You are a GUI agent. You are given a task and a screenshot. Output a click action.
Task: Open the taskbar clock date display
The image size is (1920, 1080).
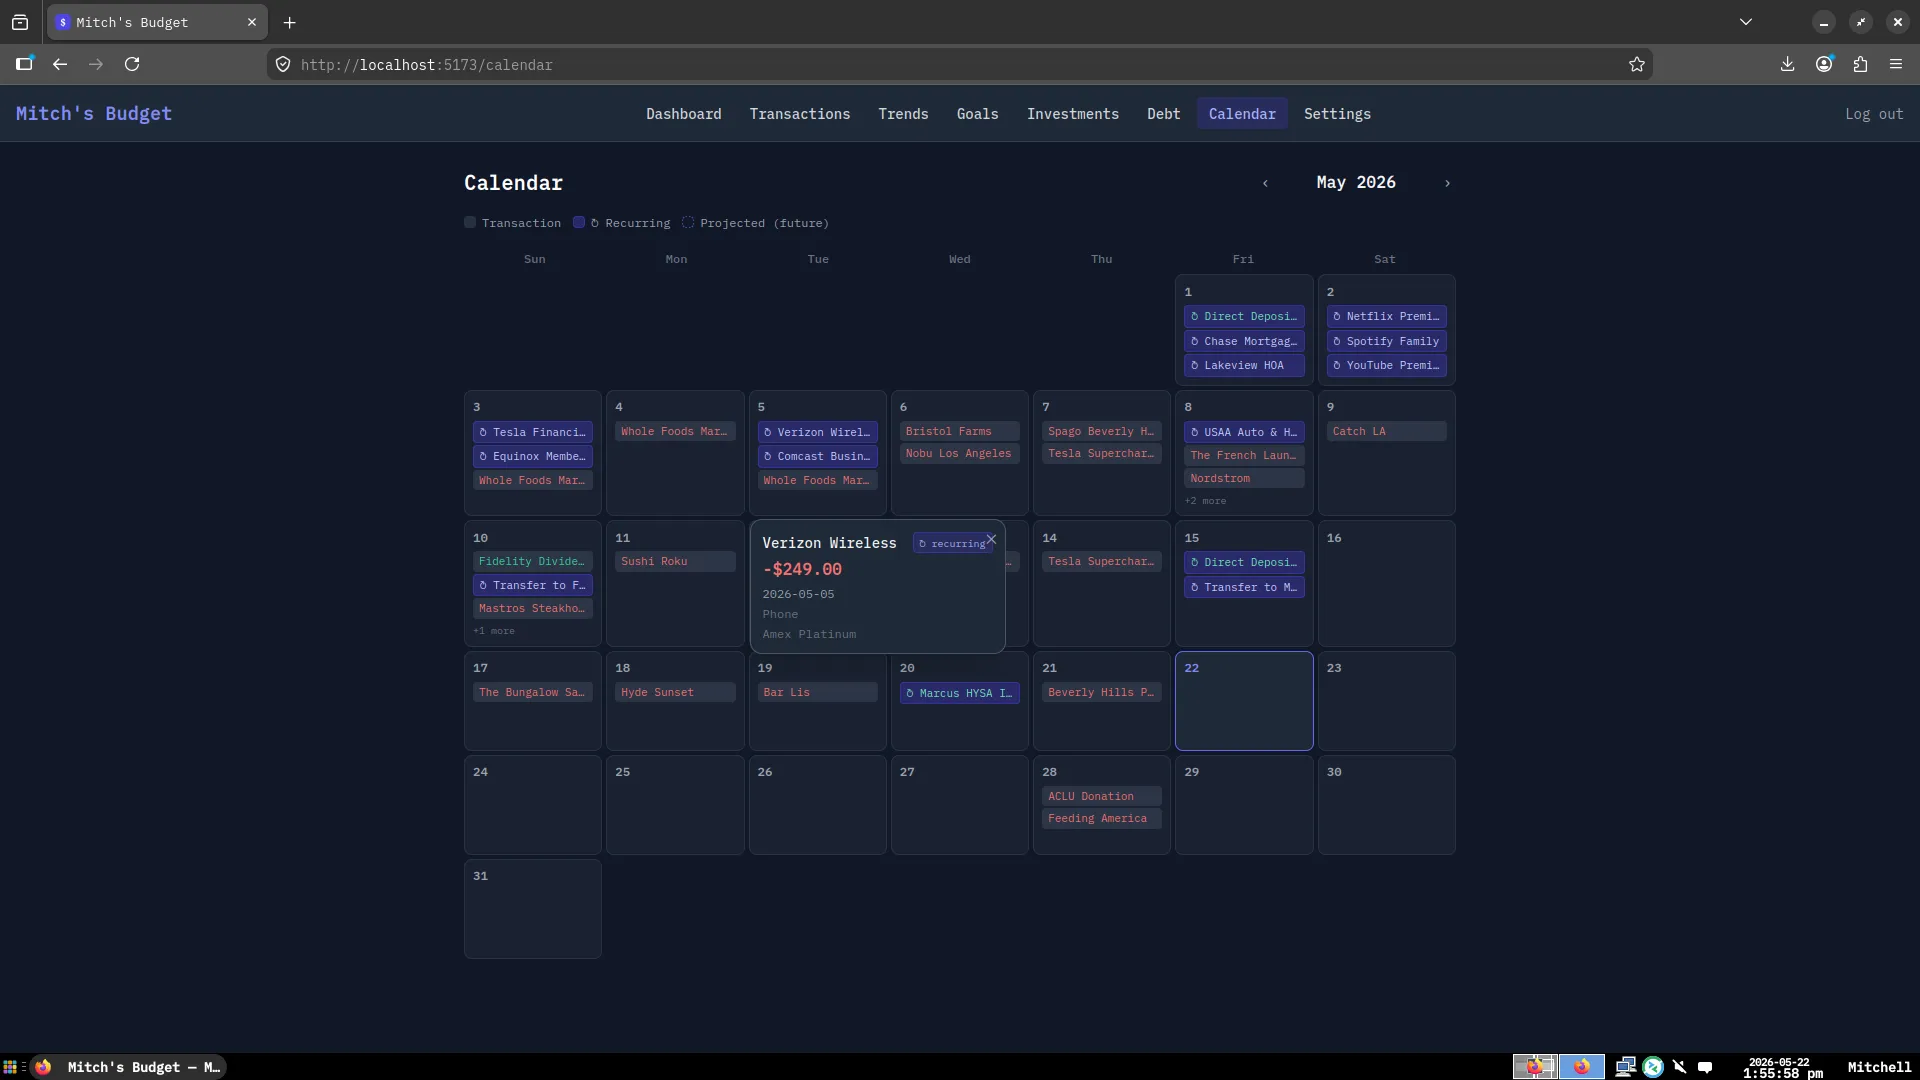coord(1782,1068)
